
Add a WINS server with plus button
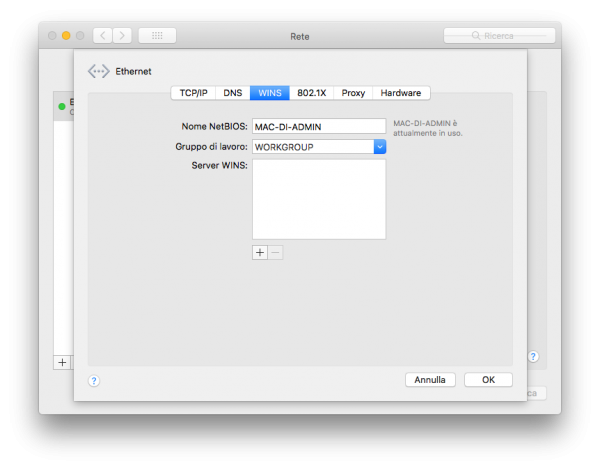(x=260, y=253)
